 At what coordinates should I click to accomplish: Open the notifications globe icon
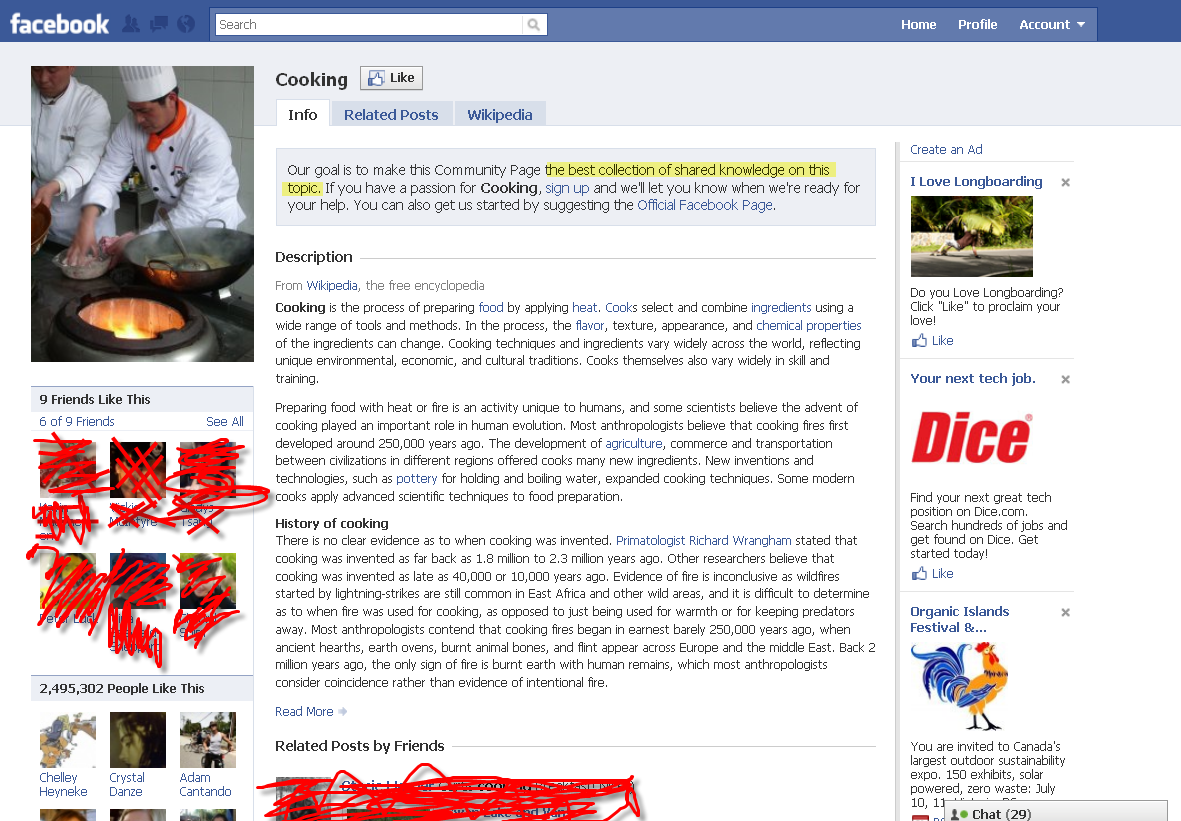[x=185, y=25]
